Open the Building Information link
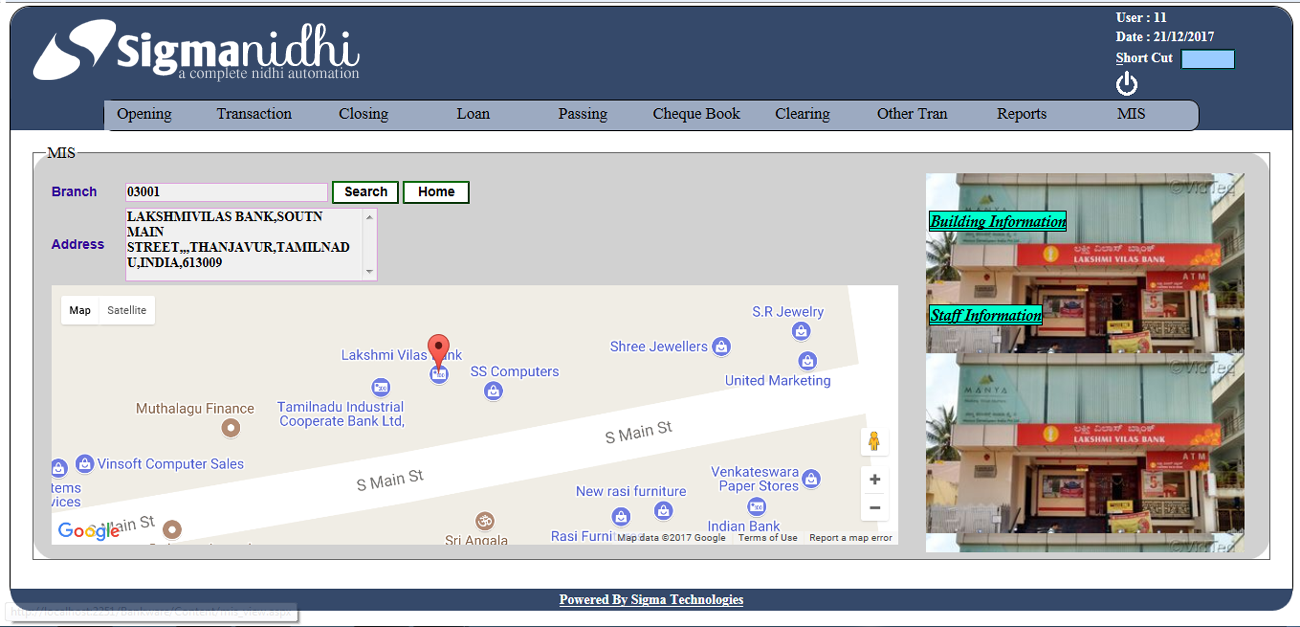Viewport: 1300px width, 627px height. 998,221
